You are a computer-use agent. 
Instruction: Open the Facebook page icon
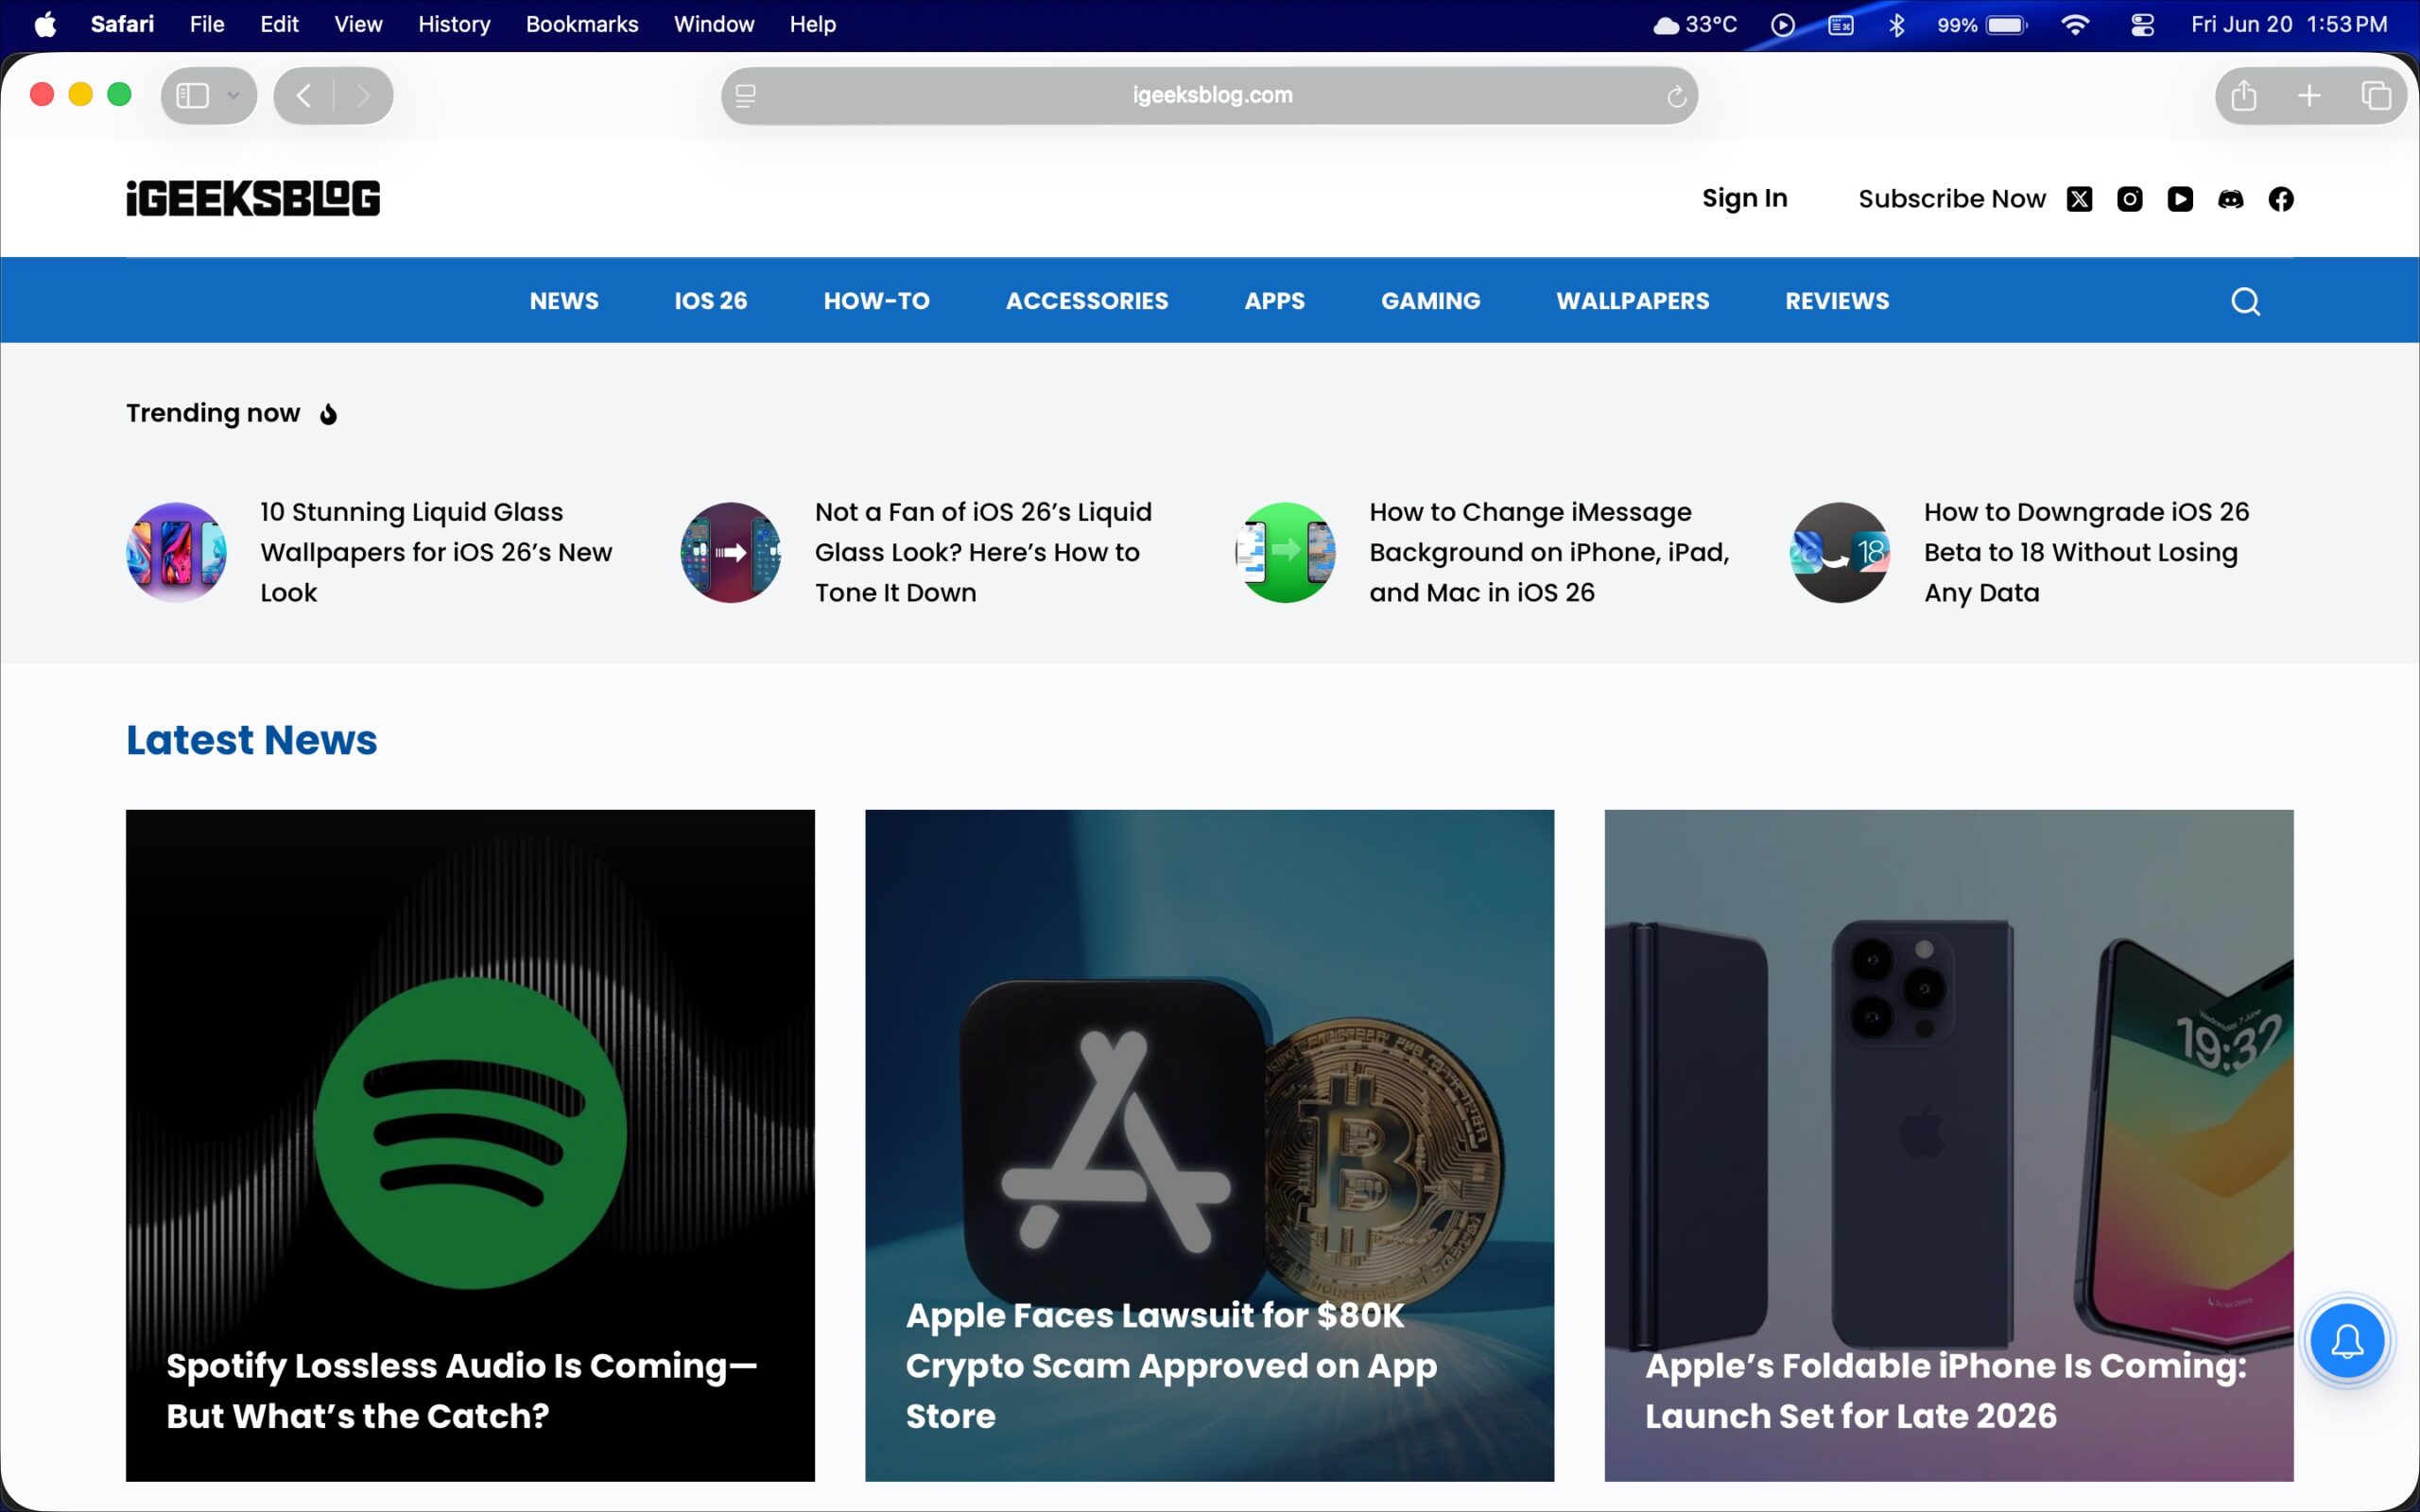2283,198
